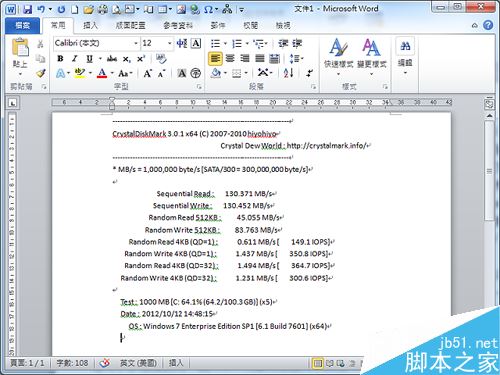Viewport: 500px width, 375px height.
Task: Align text right
Action: (245, 59)
